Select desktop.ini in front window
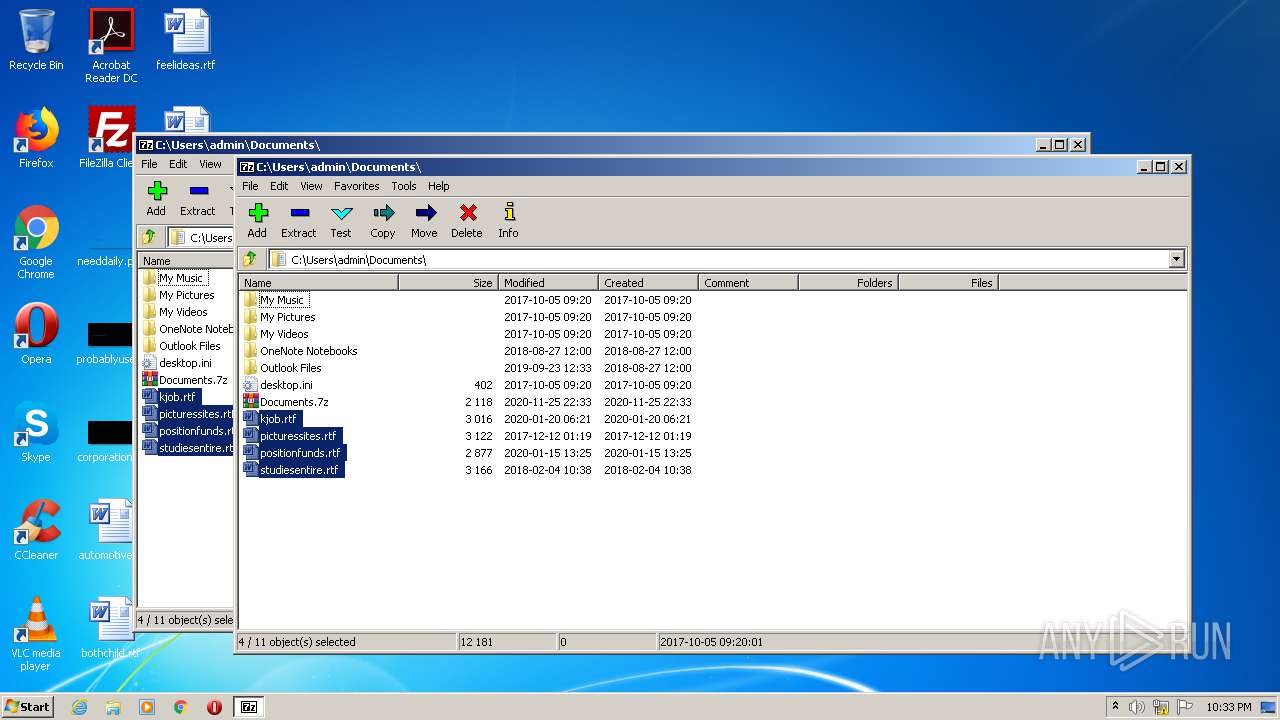Screen dimensions: 1280x720 coord(277,385)
